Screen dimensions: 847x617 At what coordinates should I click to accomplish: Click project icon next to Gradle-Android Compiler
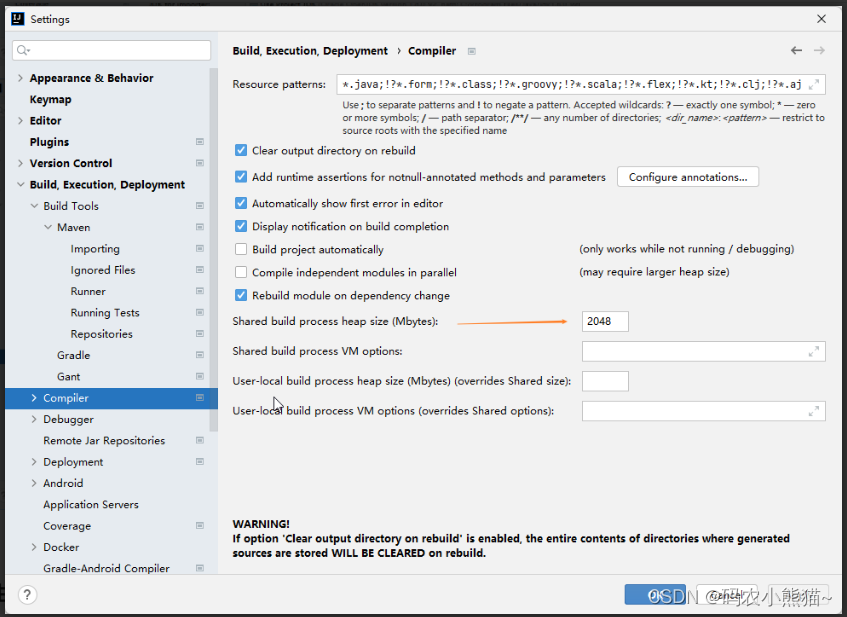click(200, 568)
